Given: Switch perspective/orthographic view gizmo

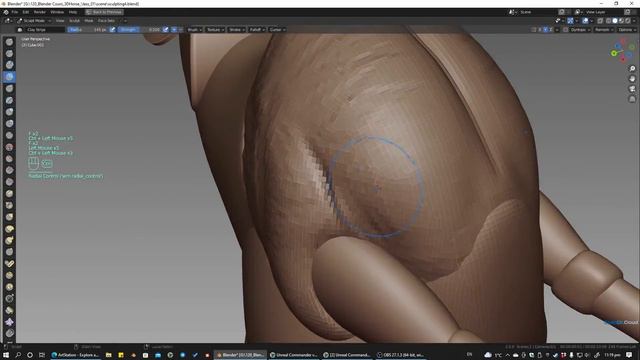Looking at the screenshot, I should click(632, 98).
